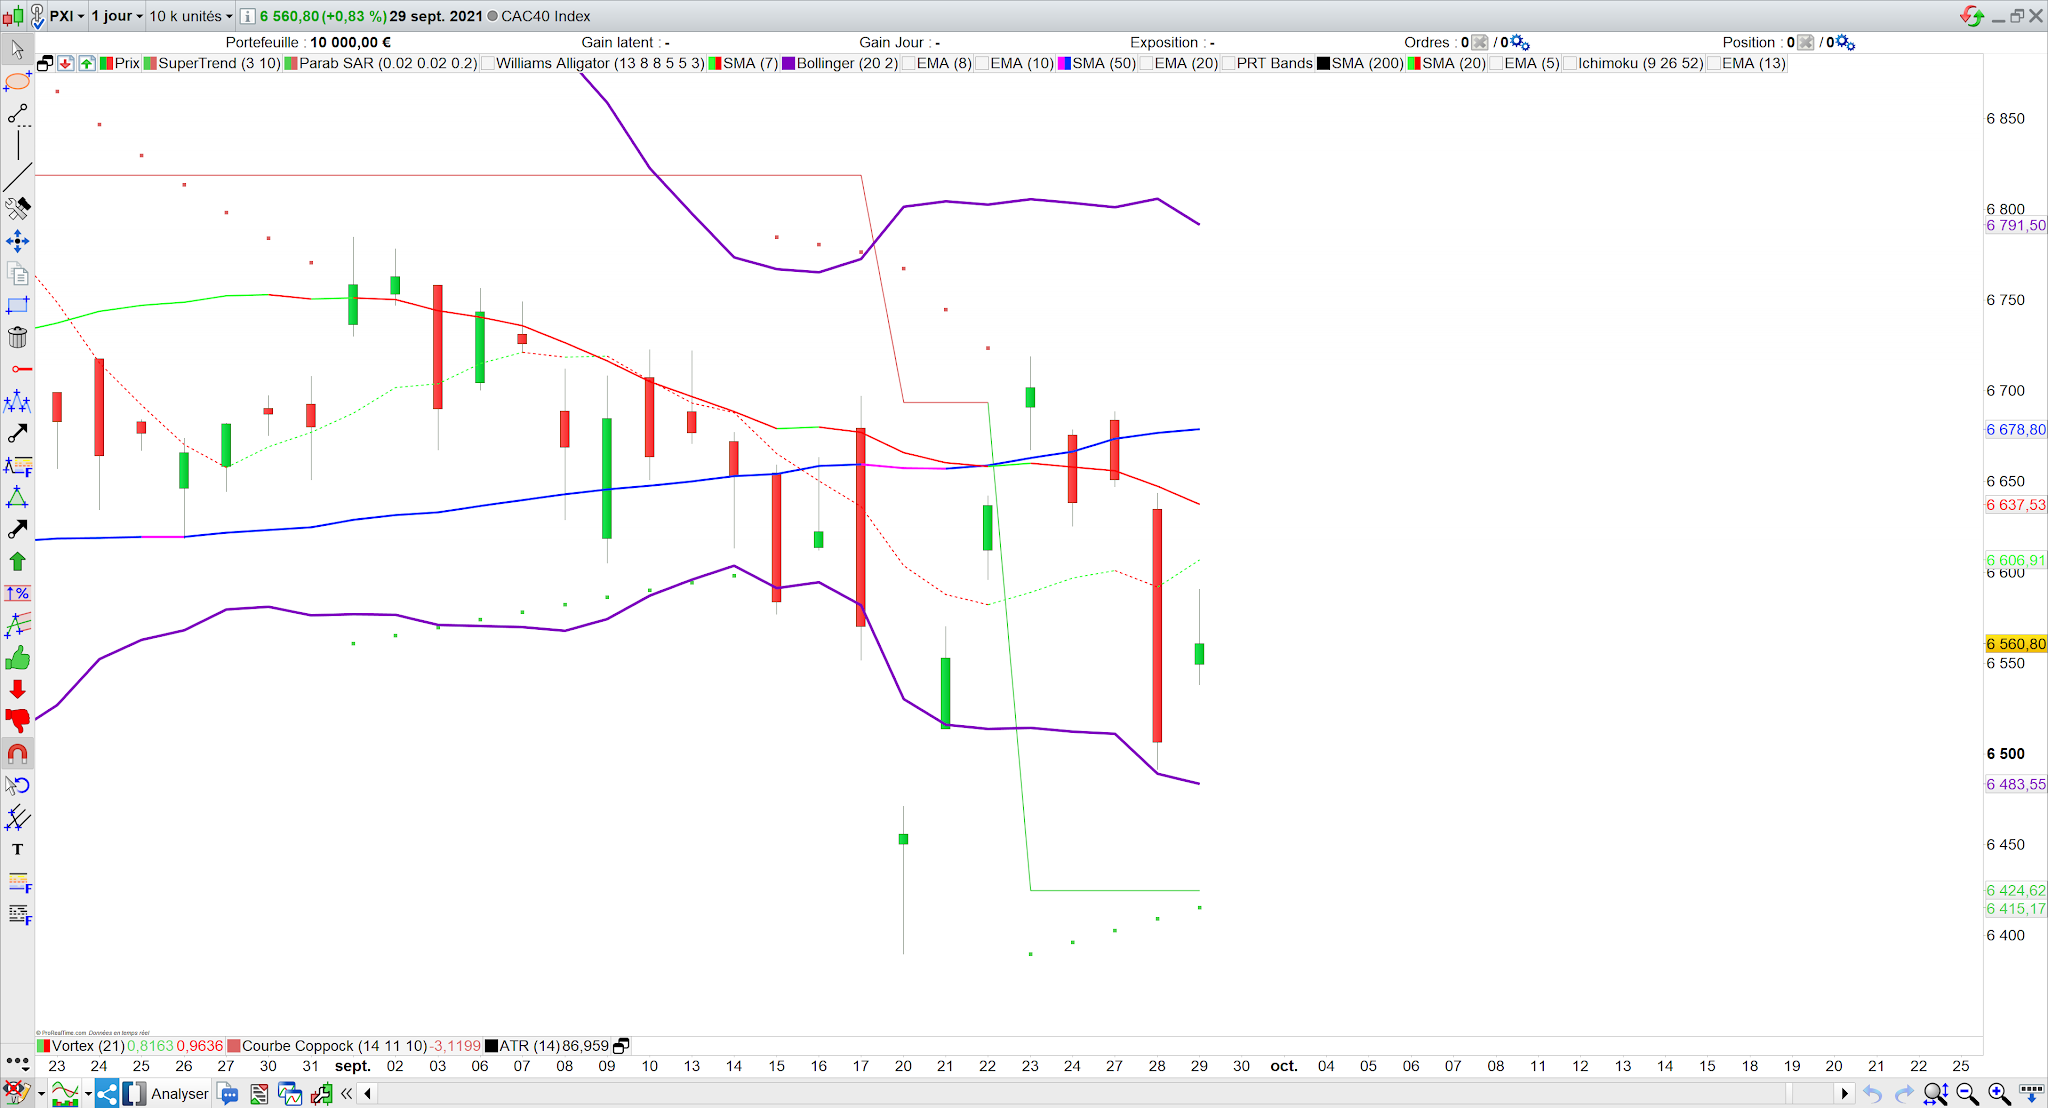Expand the more tools ellipsis menu
The image size is (2048, 1108).
17,1061
